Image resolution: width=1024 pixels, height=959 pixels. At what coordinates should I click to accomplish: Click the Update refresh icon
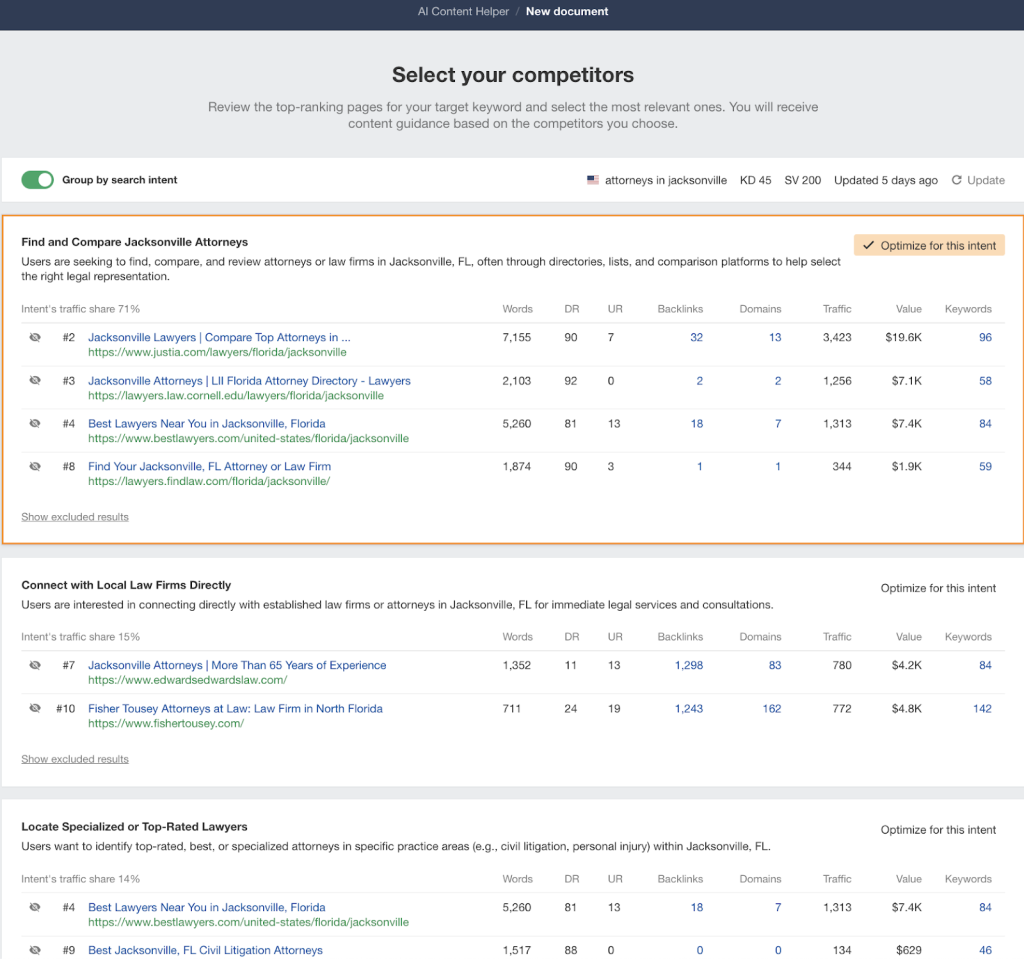(958, 180)
